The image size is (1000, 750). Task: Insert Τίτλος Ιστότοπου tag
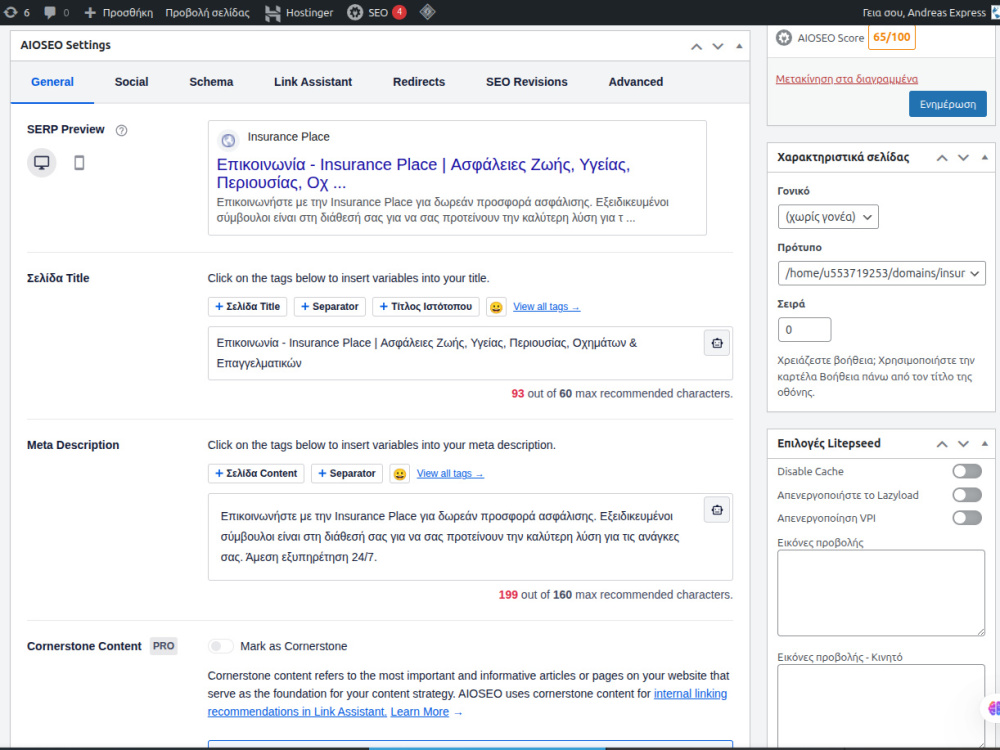click(426, 307)
